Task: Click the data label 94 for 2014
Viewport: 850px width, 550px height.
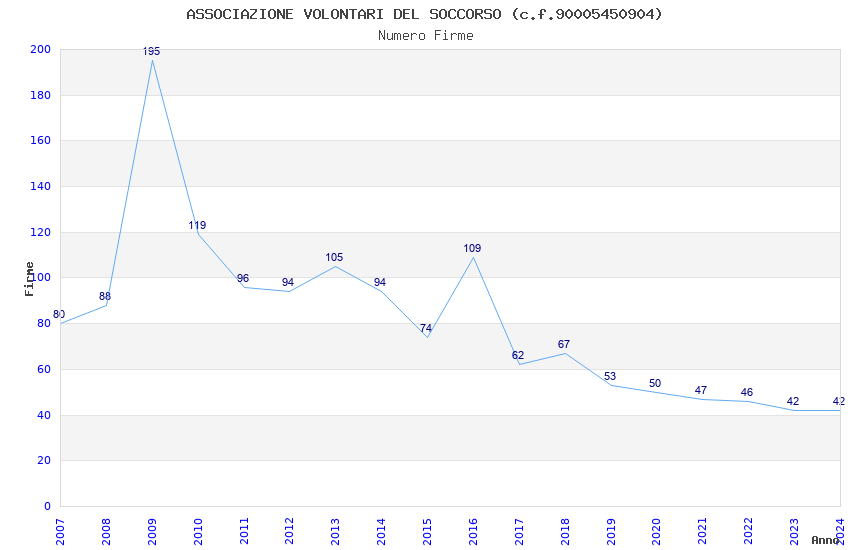Action: tap(379, 282)
